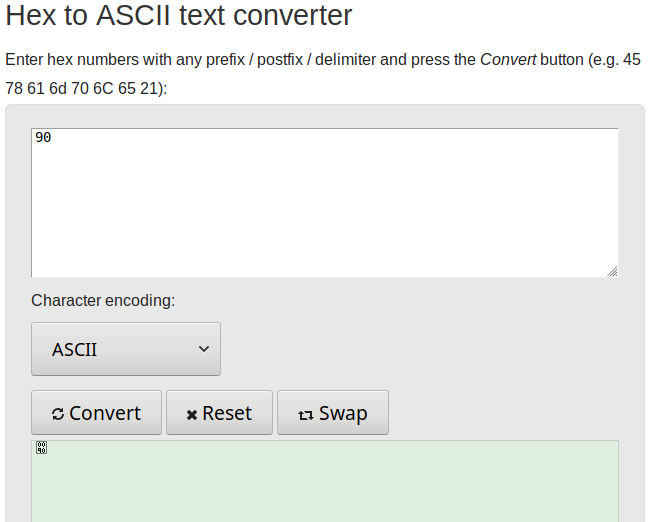The height and width of the screenshot is (522, 654).
Task: Click the green output result area
Action: point(325,481)
